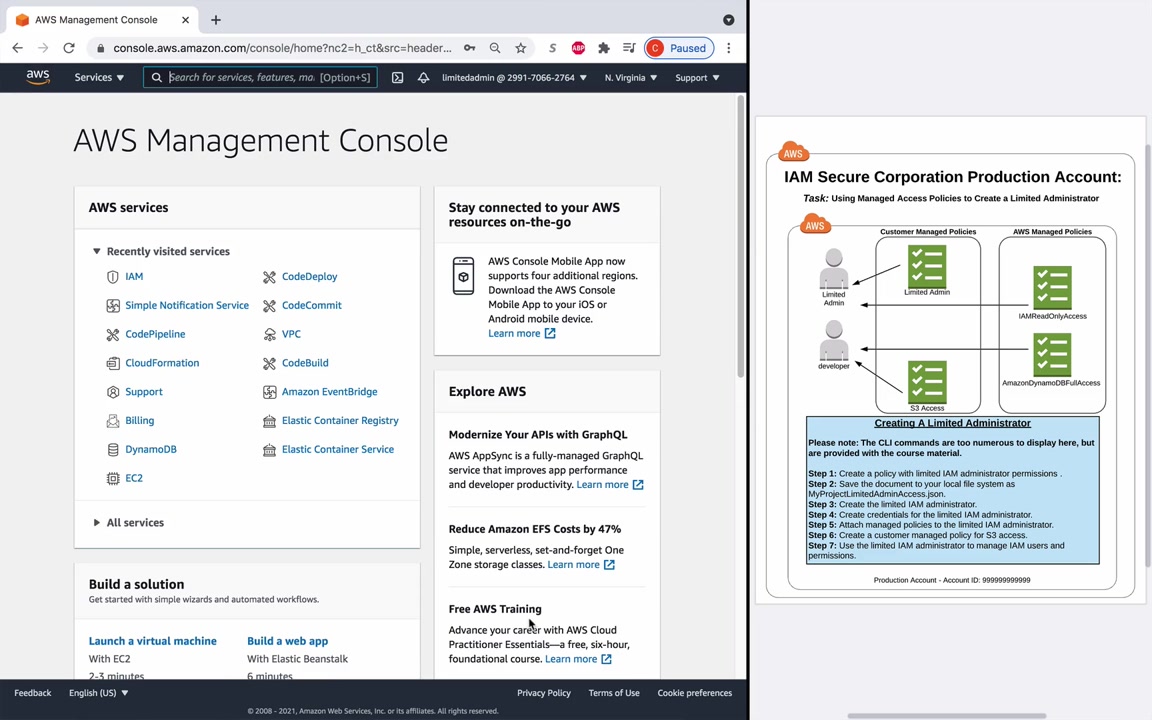
Task: Click the media control playlist icon
Action: click(629, 48)
